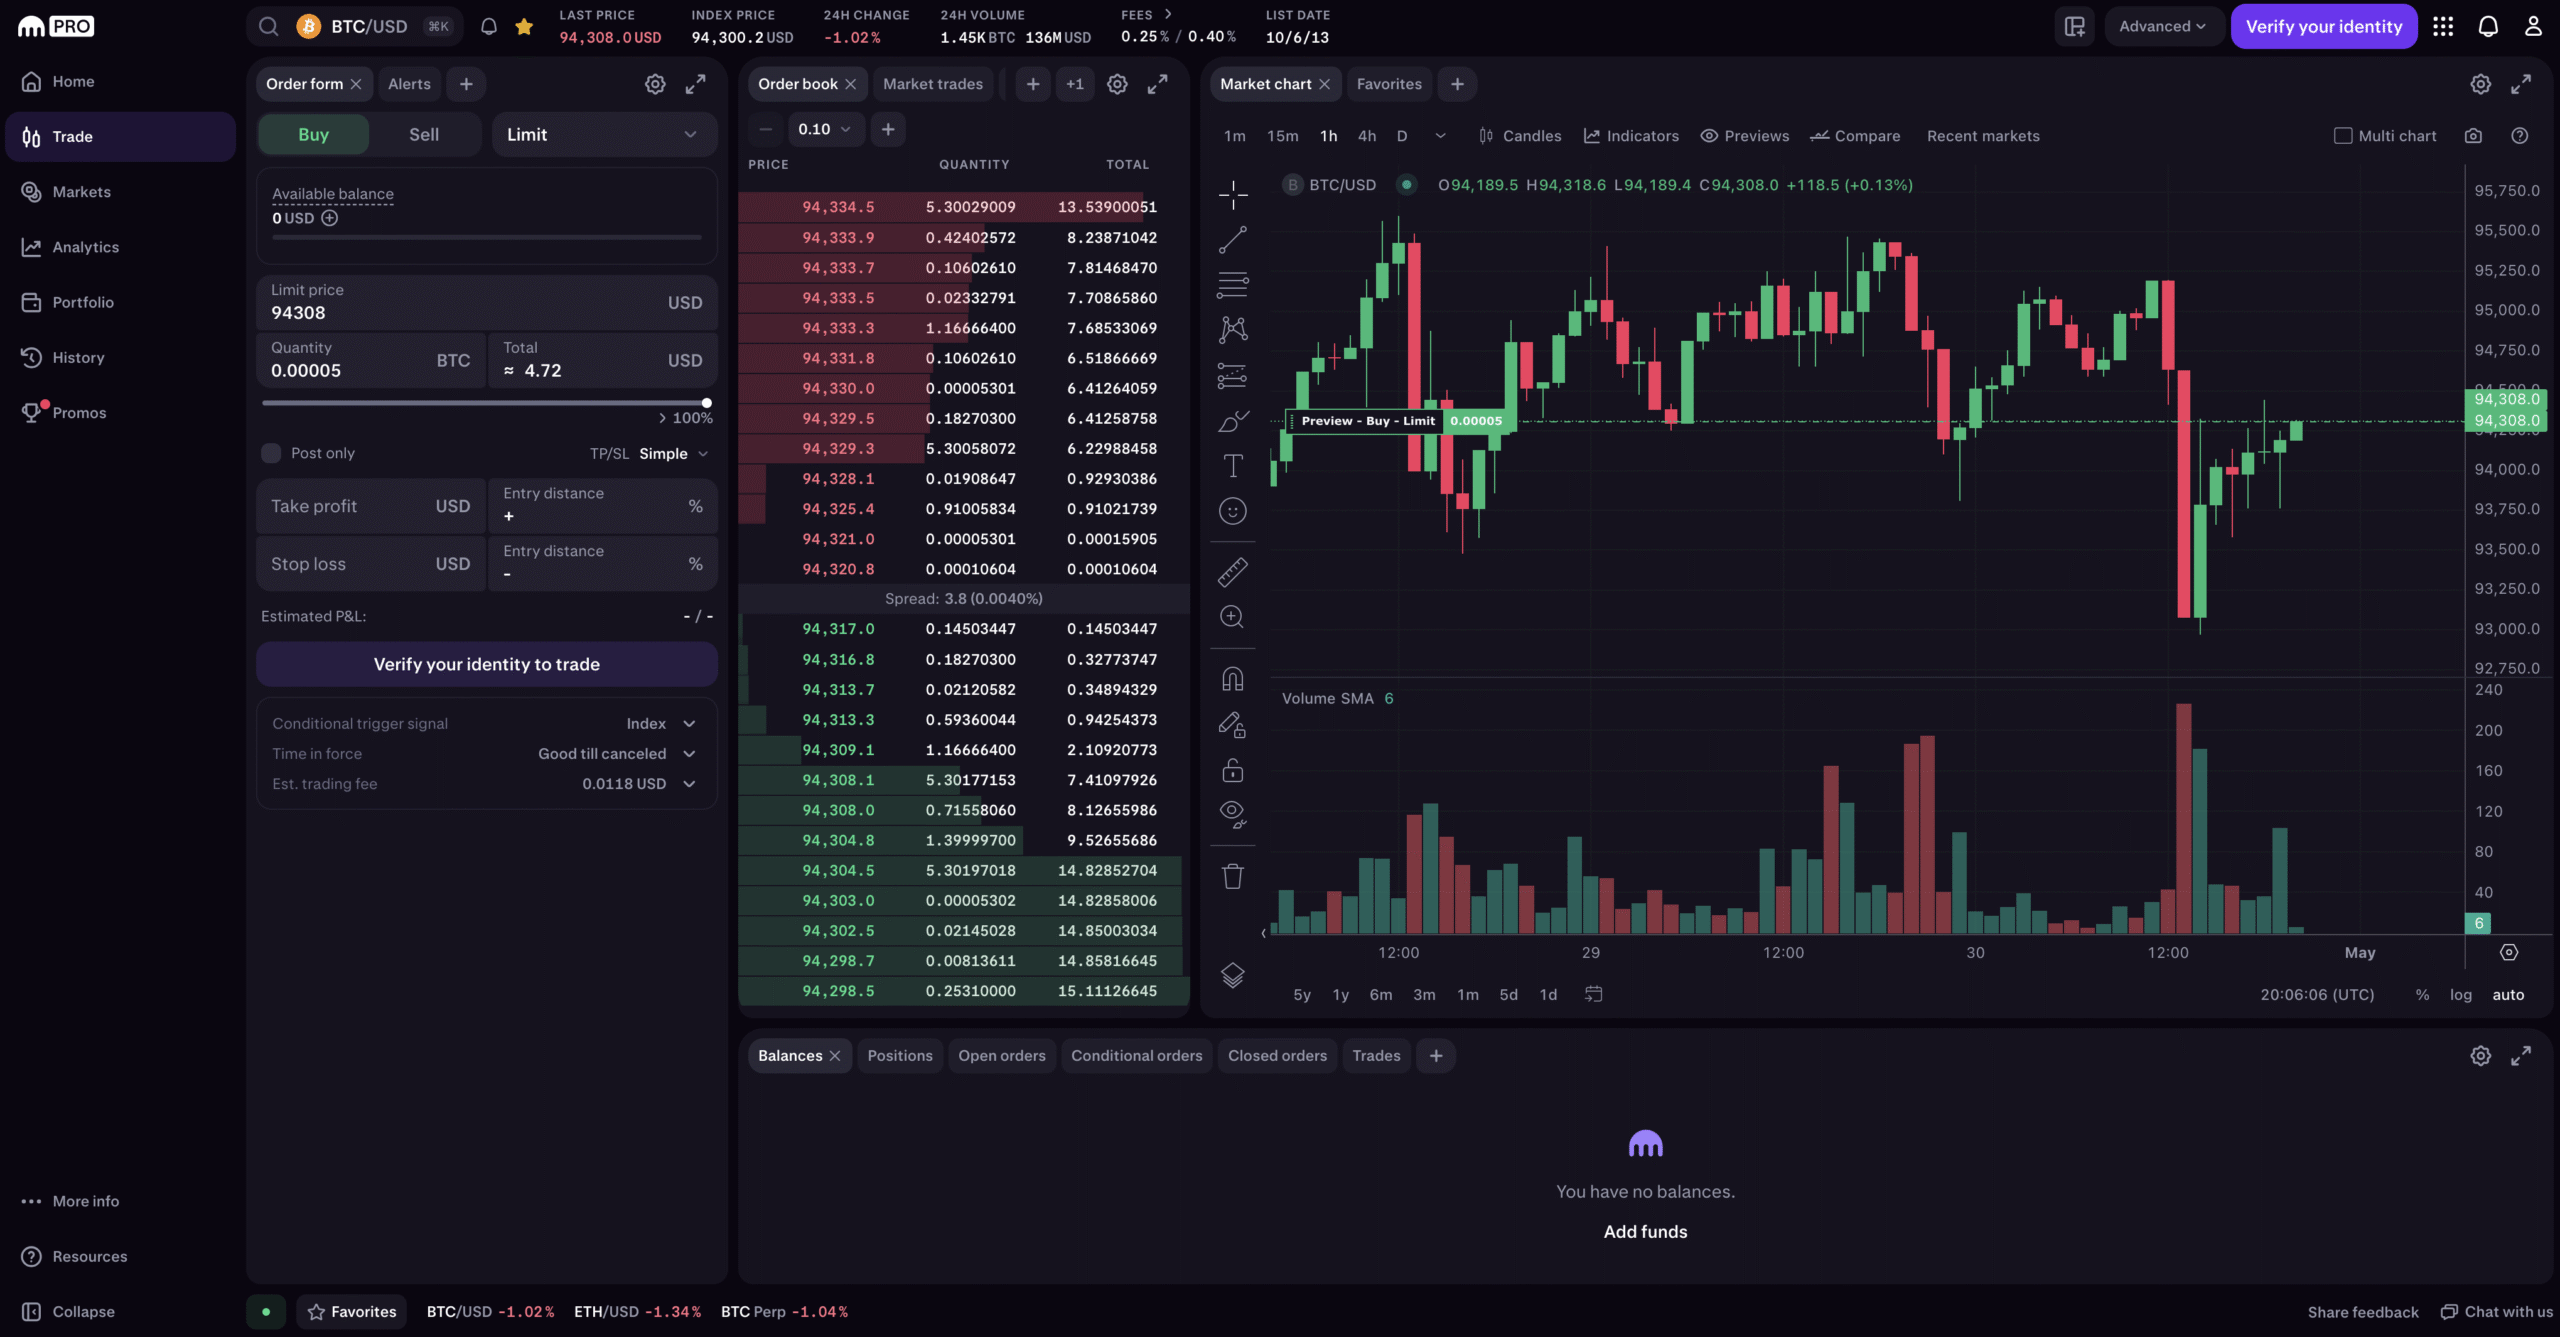Open order form settings gear
Screen dimensions: 2560x1337
tap(655, 84)
